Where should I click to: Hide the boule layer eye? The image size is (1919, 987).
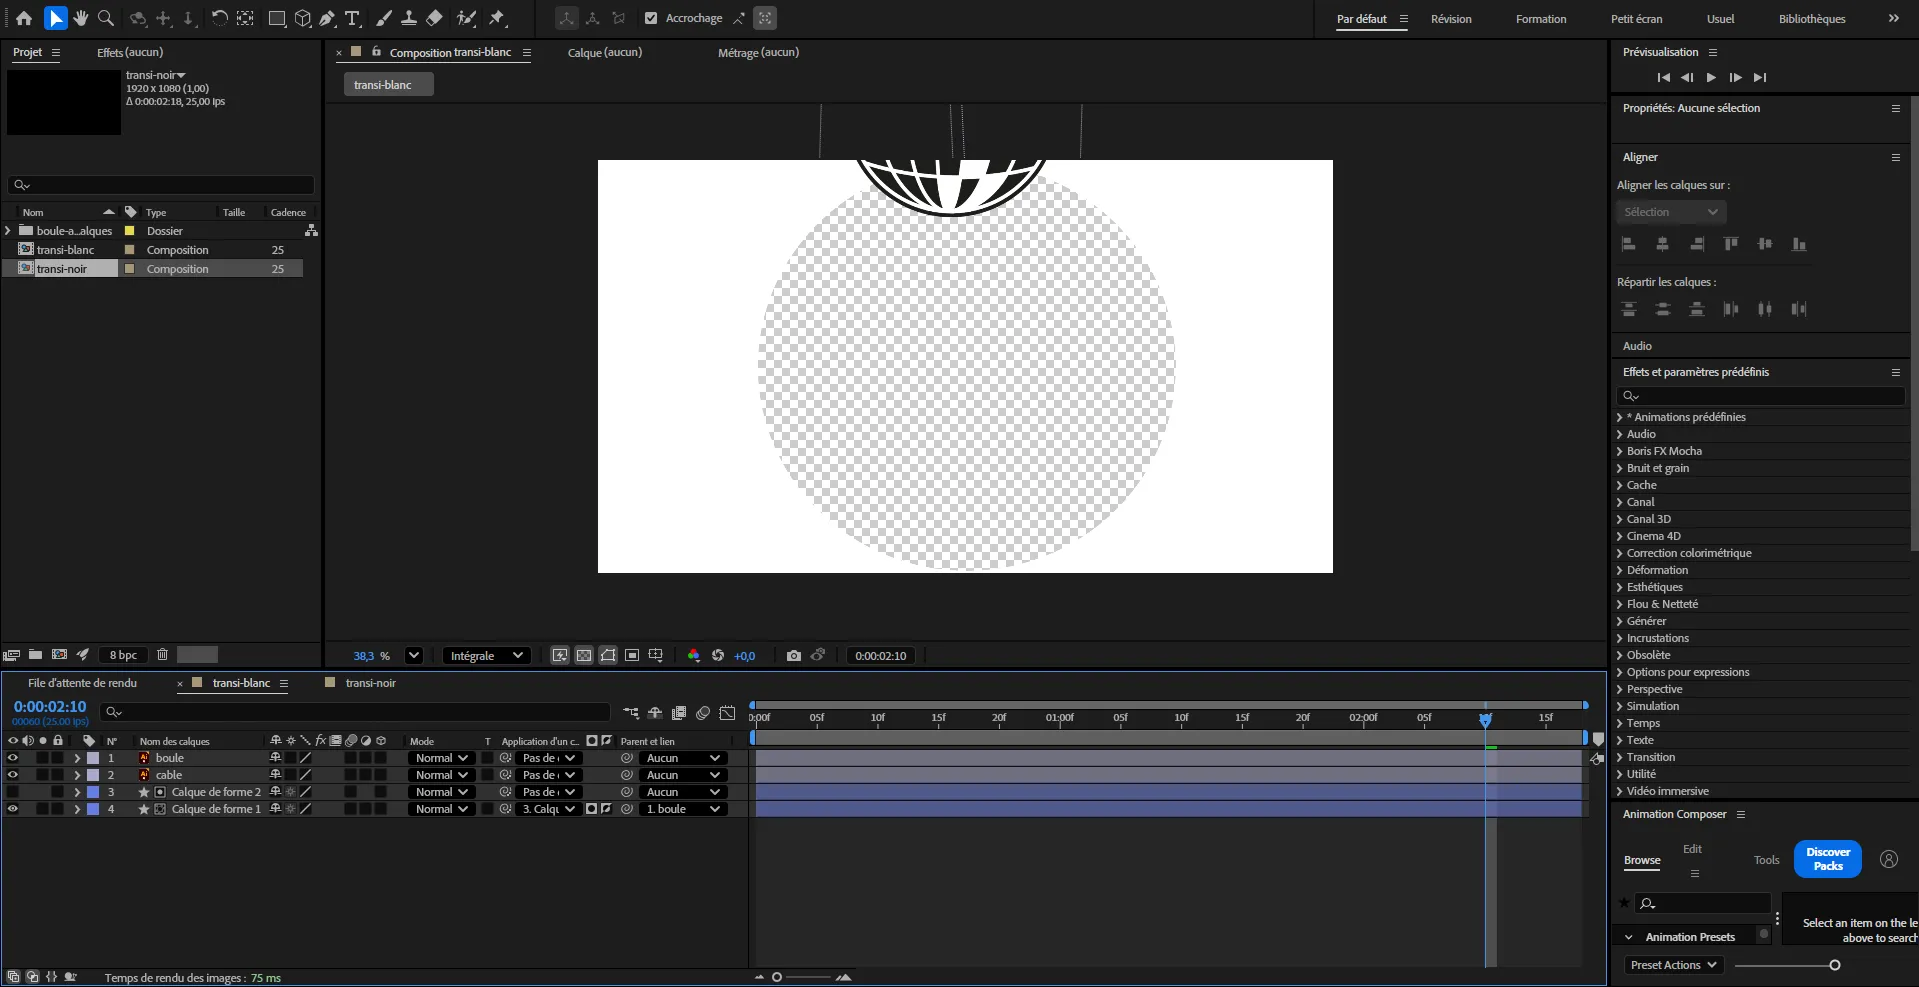(13, 758)
